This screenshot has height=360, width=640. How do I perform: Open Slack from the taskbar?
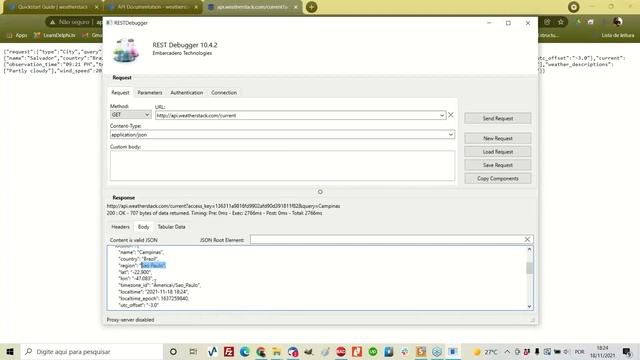pos(405,351)
